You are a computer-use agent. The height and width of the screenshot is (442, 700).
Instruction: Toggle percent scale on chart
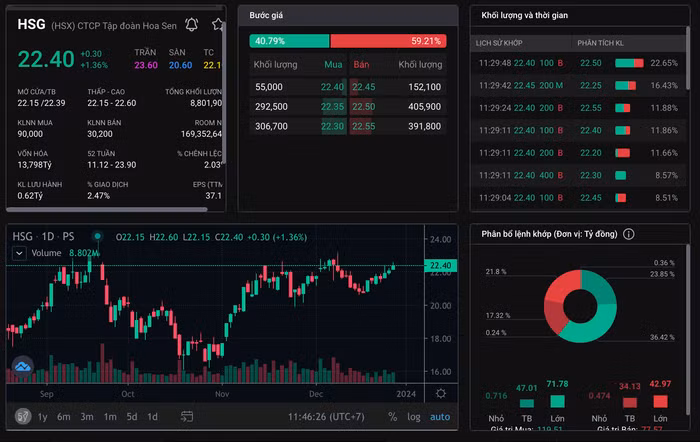(x=390, y=416)
